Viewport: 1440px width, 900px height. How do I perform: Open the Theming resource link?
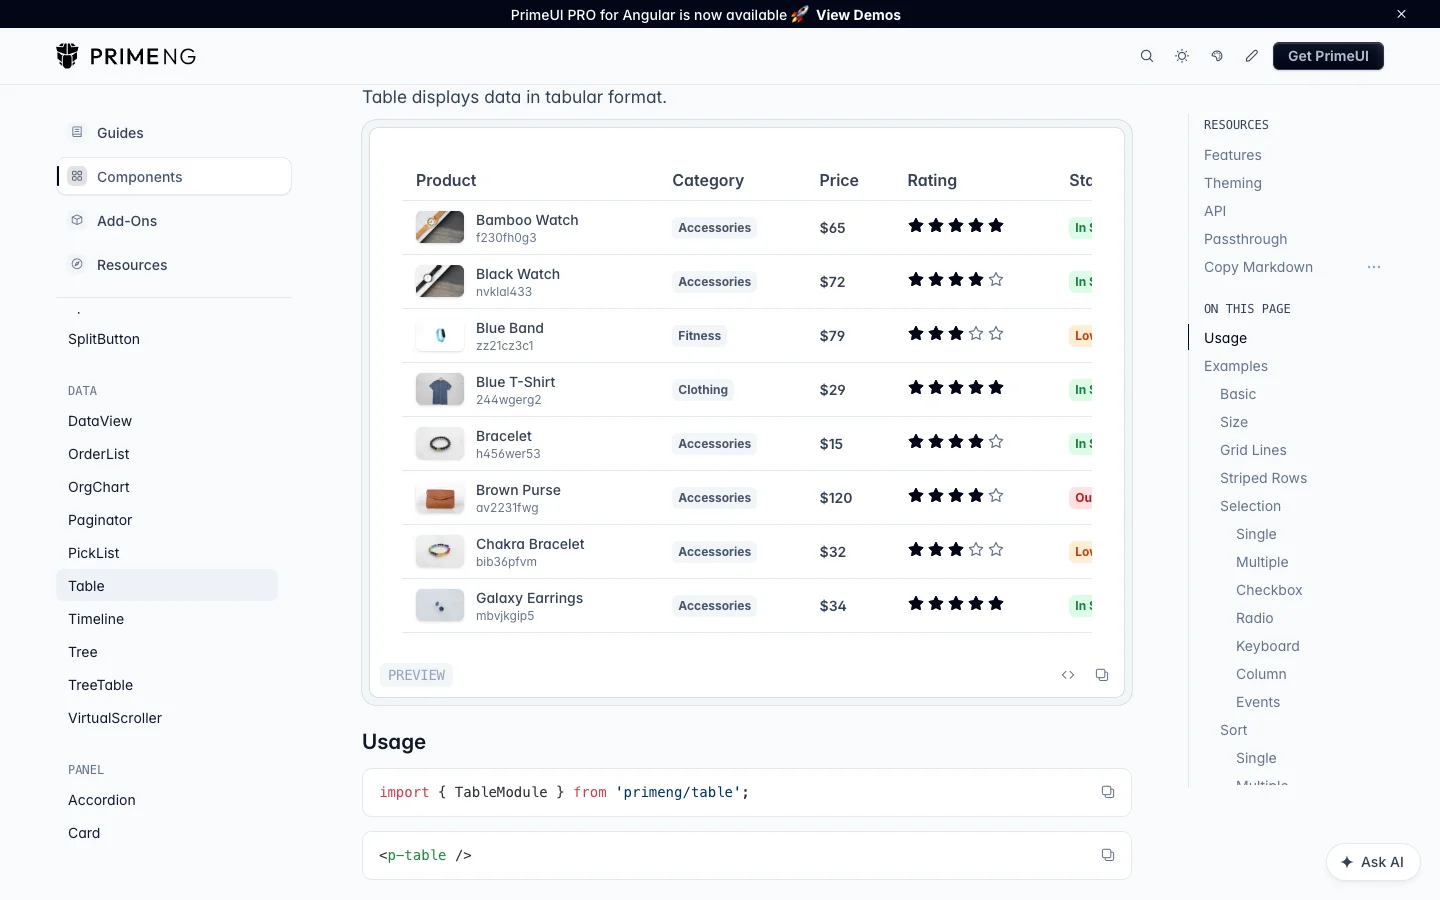[1233, 183]
